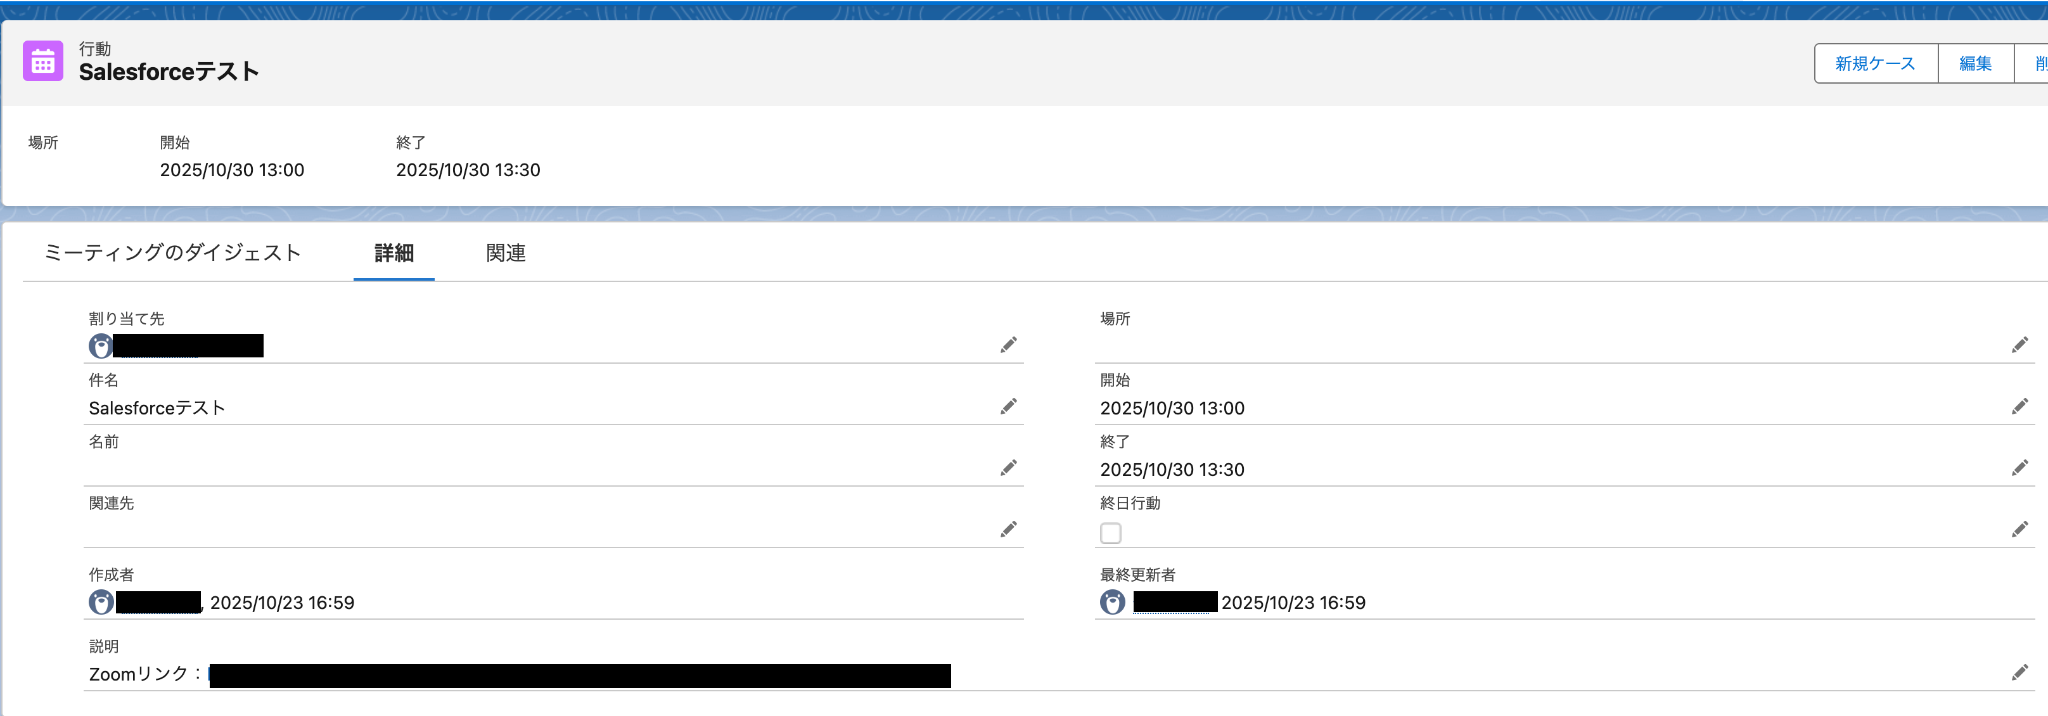Click the 割り当て先 user avatar icon
The width and height of the screenshot is (2048, 716).
(x=100, y=346)
